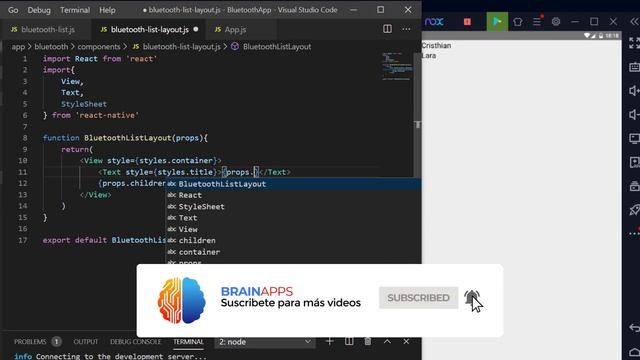This screenshot has height=360, width=640.
Task: Open the Nox skin (shirt) icon
Action: 518,22
